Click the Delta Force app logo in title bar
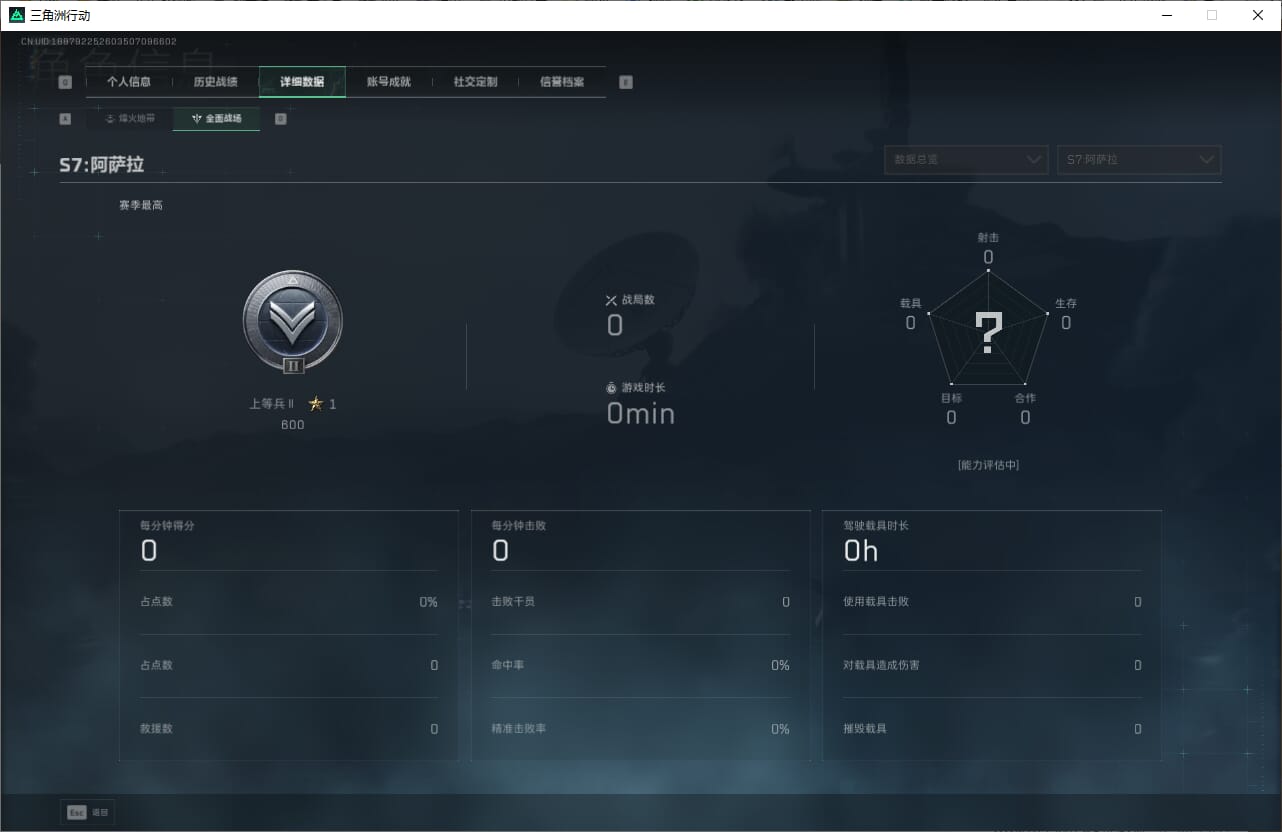Screen dimensions: 1282x832 pos(17,15)
